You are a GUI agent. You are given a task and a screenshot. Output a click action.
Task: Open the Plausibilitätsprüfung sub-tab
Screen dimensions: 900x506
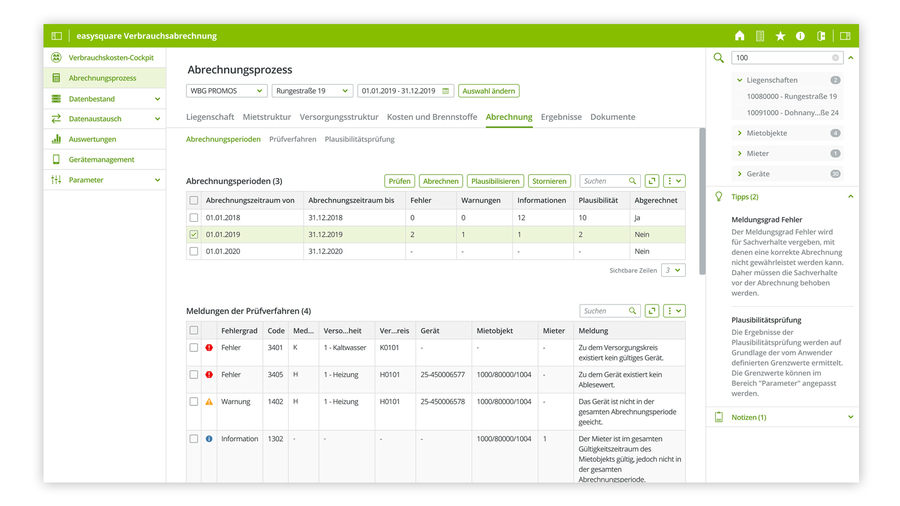pos(359,139)
